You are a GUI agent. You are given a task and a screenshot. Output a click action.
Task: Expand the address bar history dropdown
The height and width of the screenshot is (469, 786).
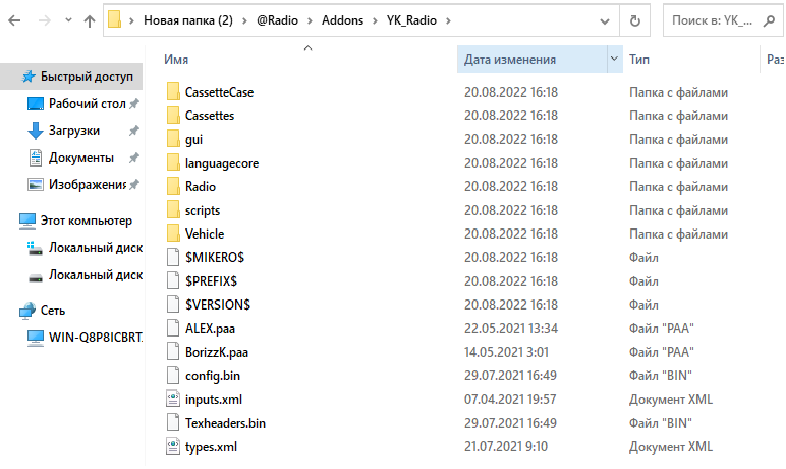pos(605,21)
